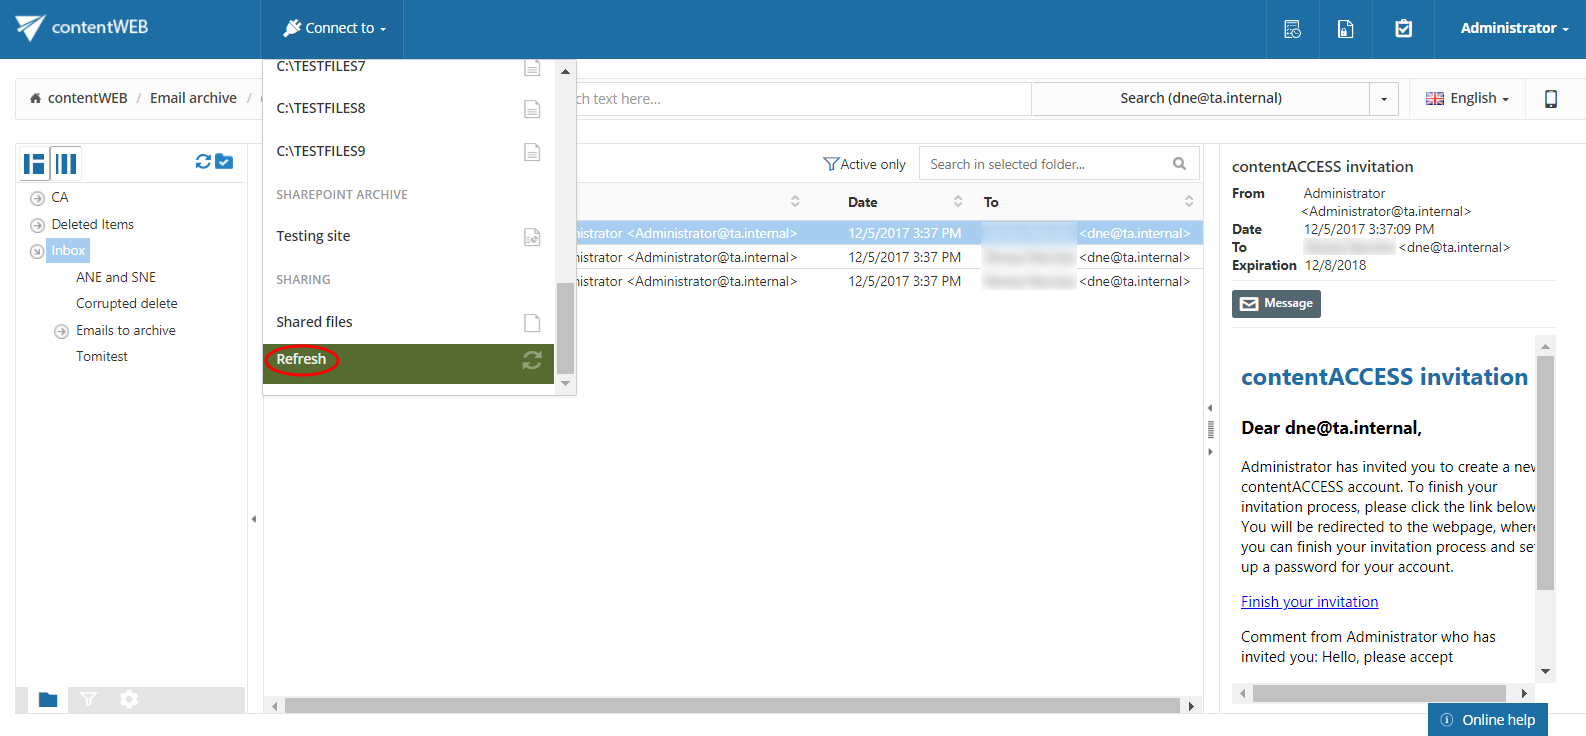The width and height of the screenshot is (1586, 736).
Task: Click the Testing site SharePoint document icon
Action: click(x=532, y=237)
